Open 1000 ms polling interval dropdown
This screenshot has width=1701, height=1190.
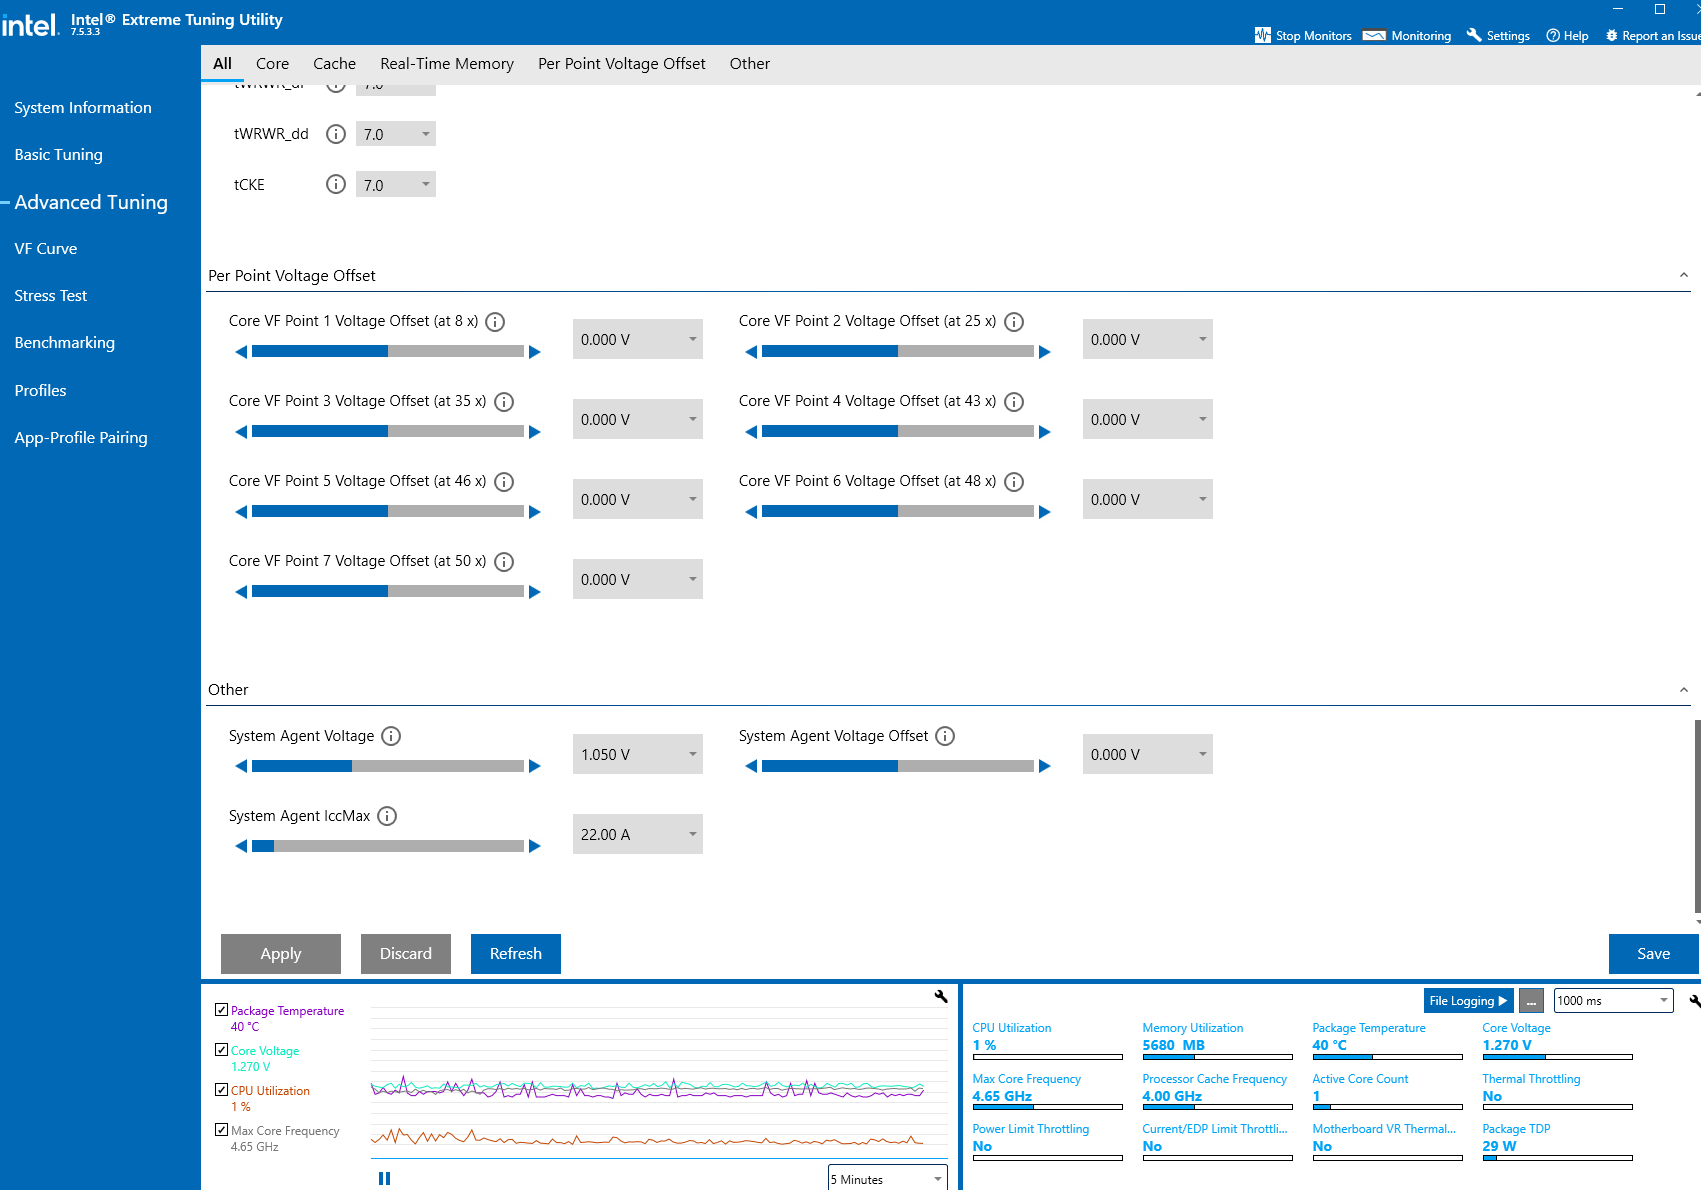click(x=1614, y=1000)
